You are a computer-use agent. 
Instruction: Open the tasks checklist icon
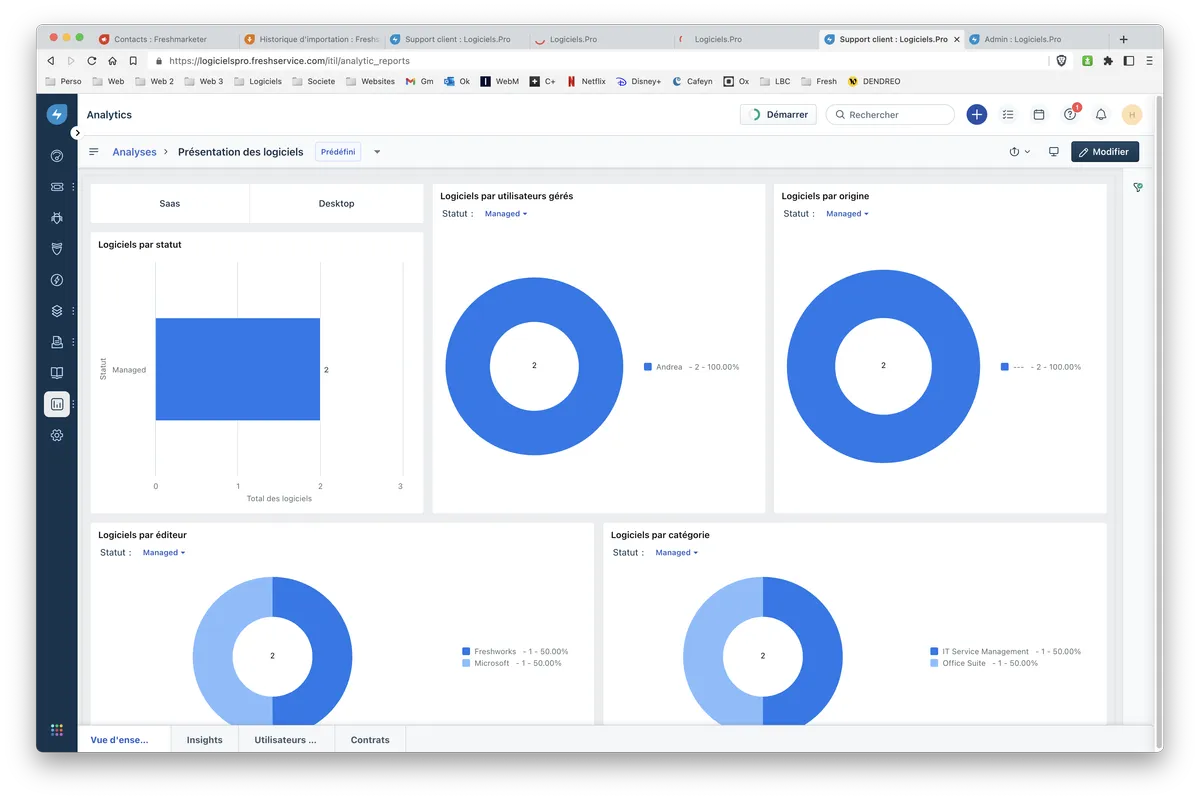click(x=1008, y=115)
